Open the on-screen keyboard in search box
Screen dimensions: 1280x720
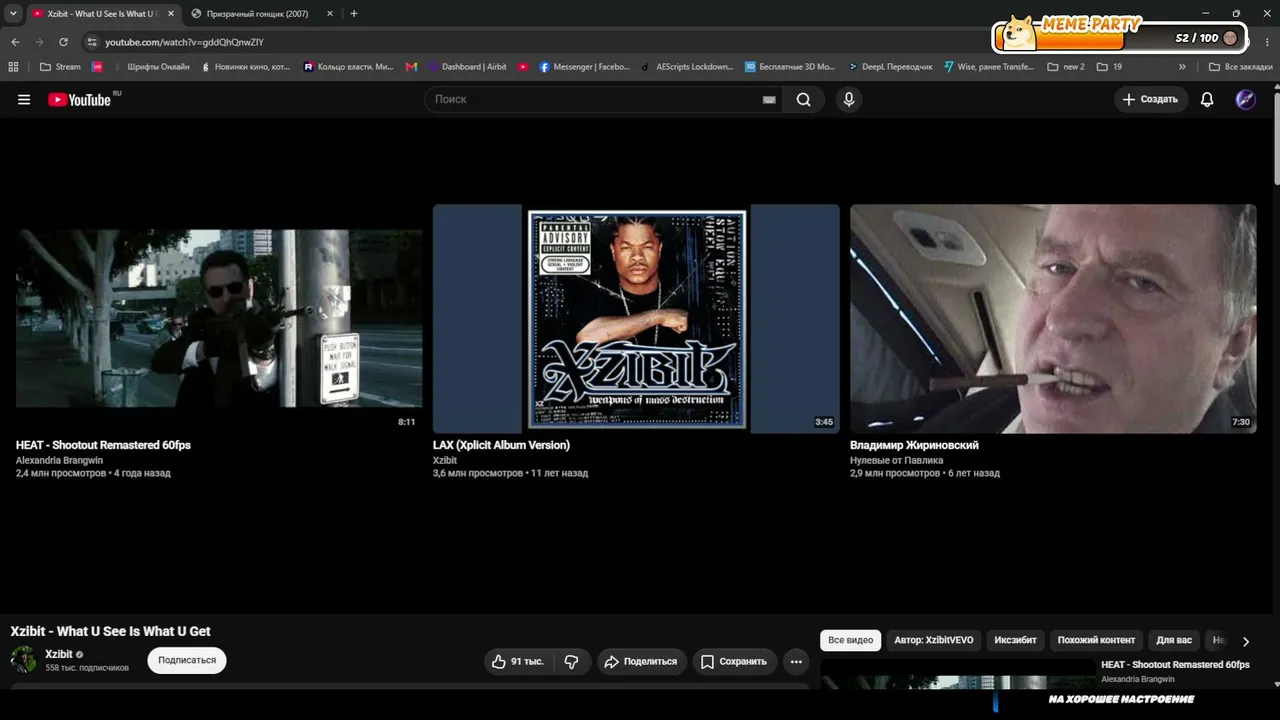[x=769, y=100]
